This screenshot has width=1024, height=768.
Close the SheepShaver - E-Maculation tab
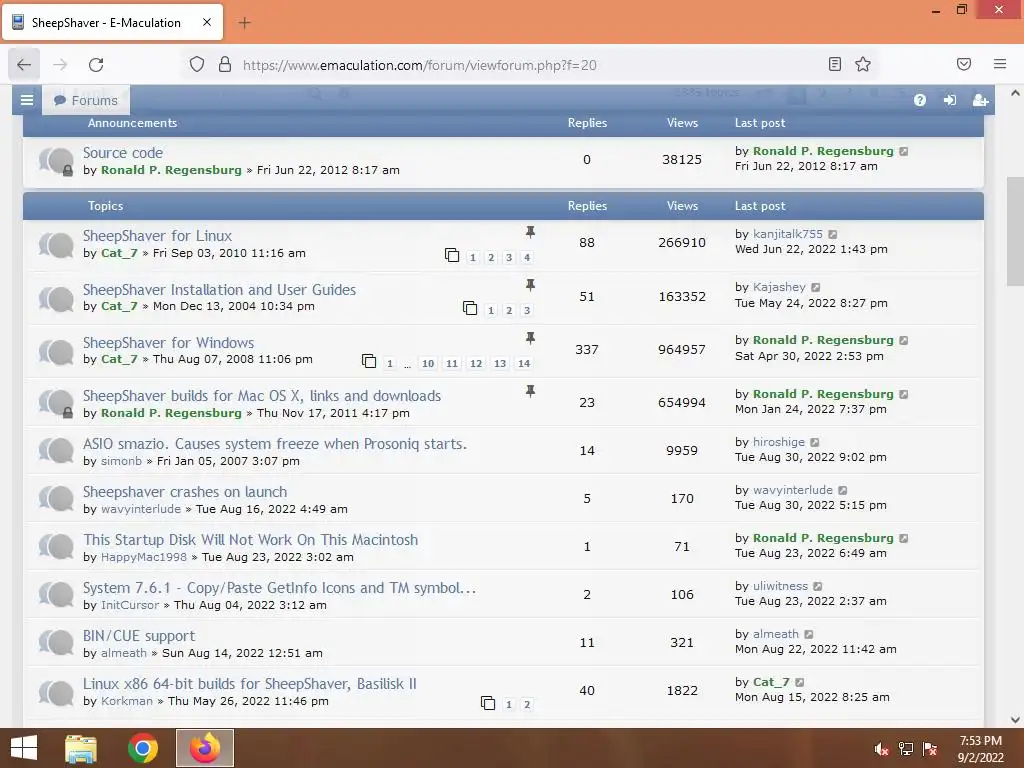(207, 22)
